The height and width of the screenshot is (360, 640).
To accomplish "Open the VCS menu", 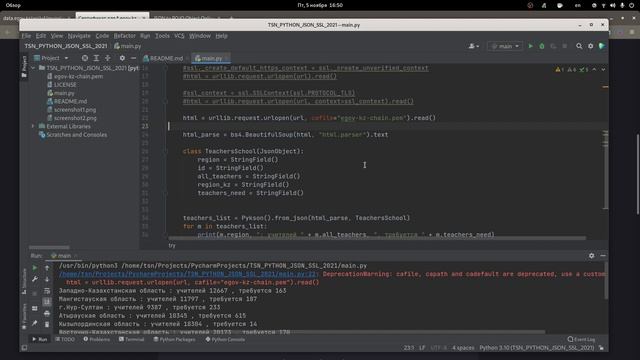I will coord(179,36).
